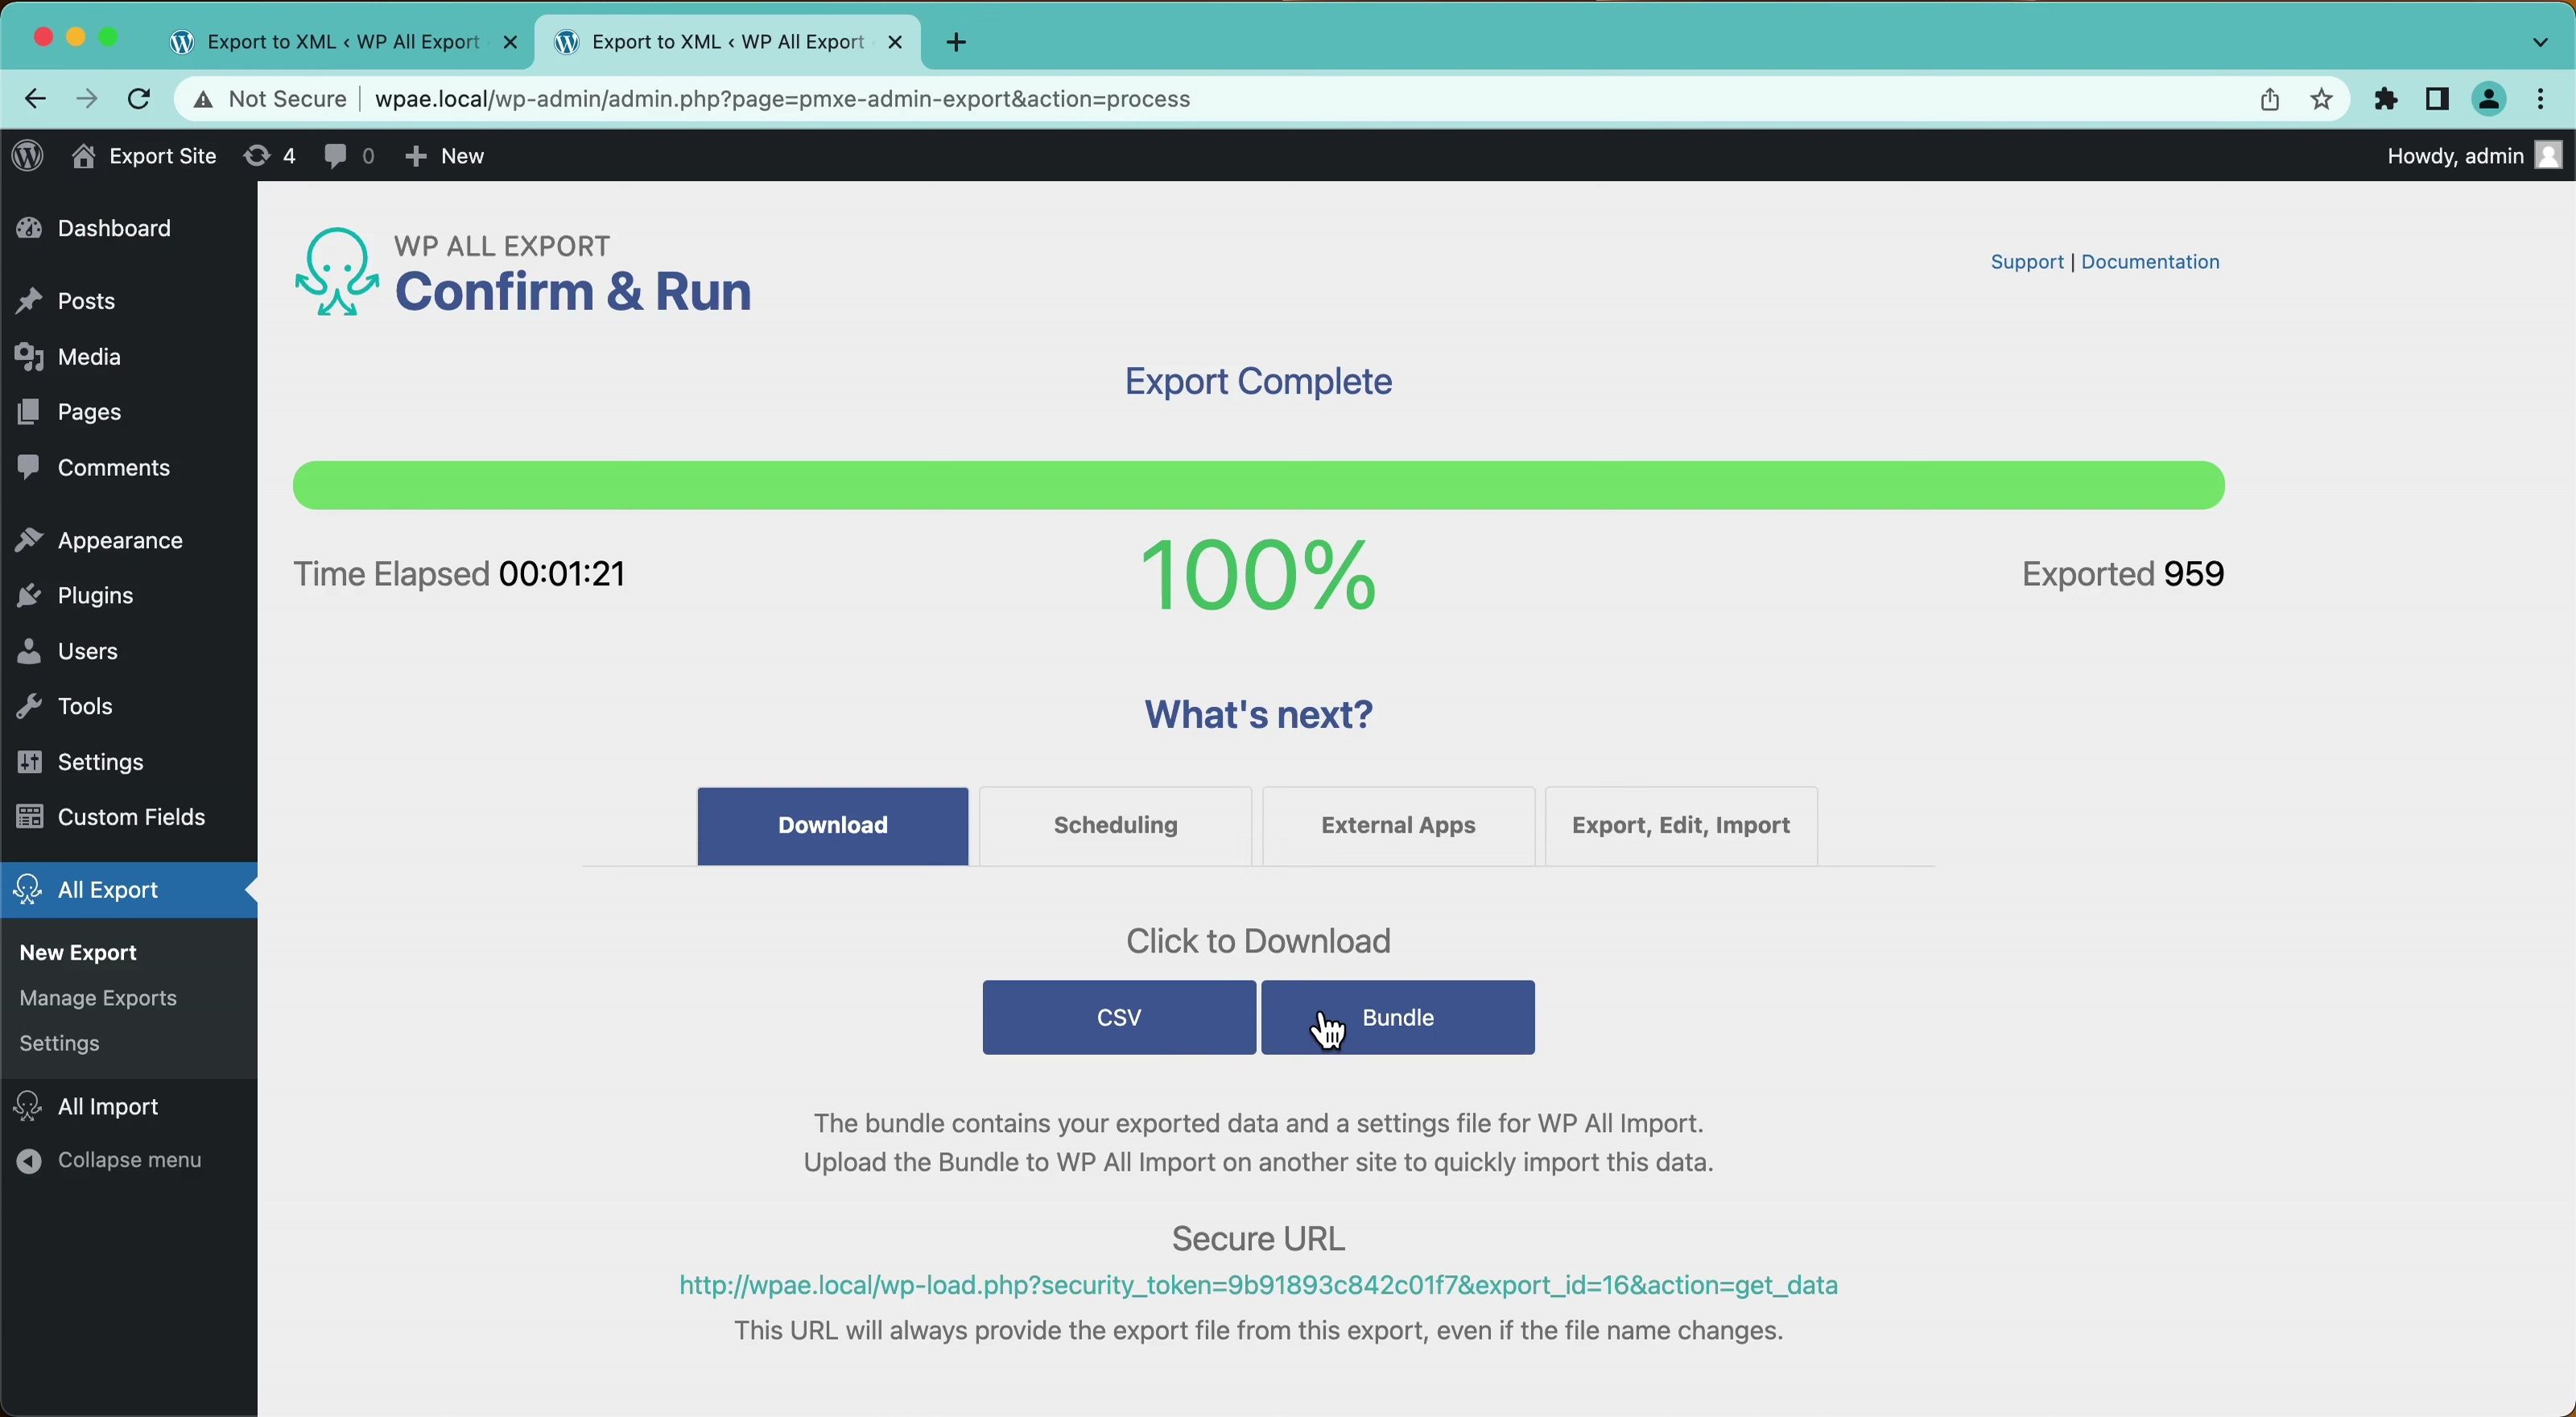This screenshot has width=2576, height=1417.
Task: Click the Settings sliders icon in sidebar
Action: (x=29, y=763)
